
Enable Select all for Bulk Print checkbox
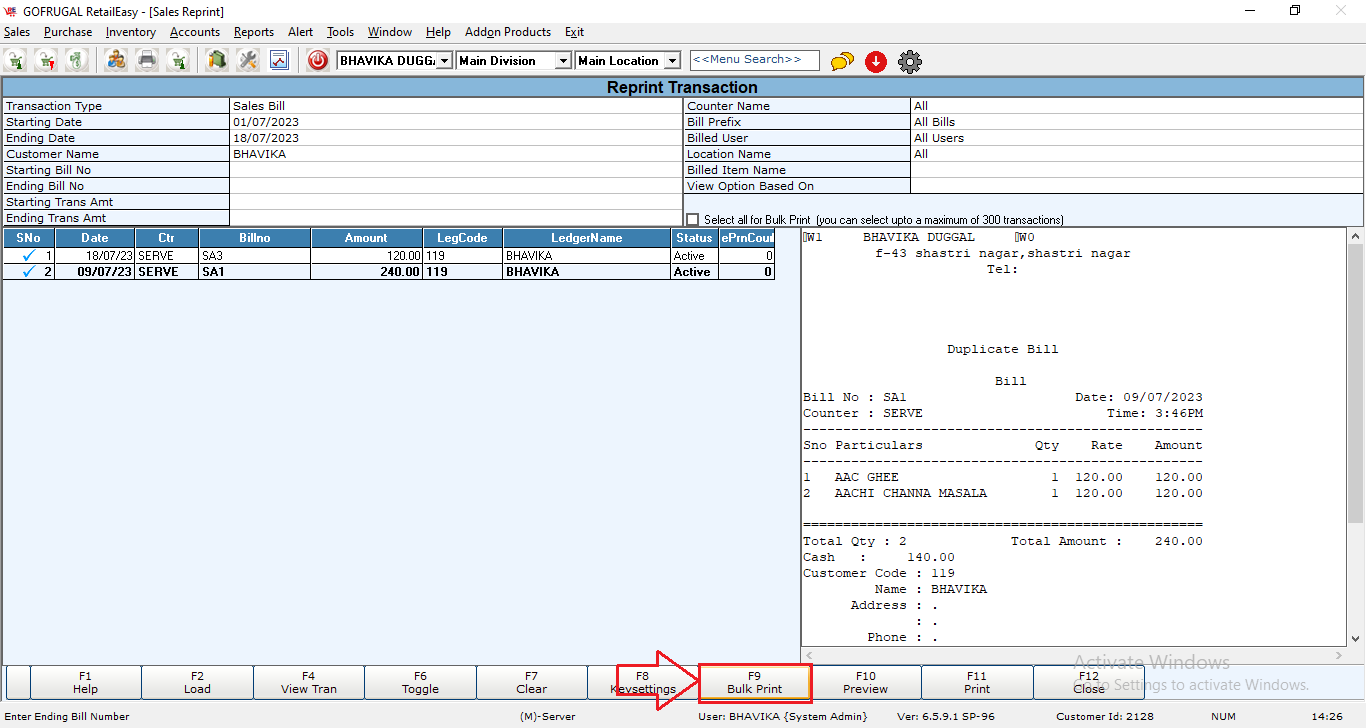coord(693,219)
